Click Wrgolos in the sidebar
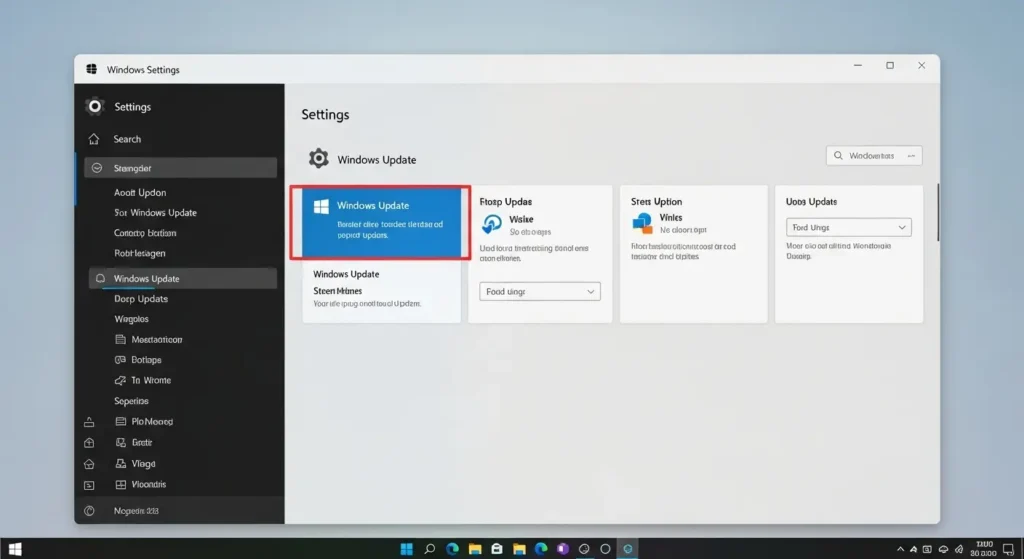The width and height of the screenshot is (1024, 559). pos(131,319)
